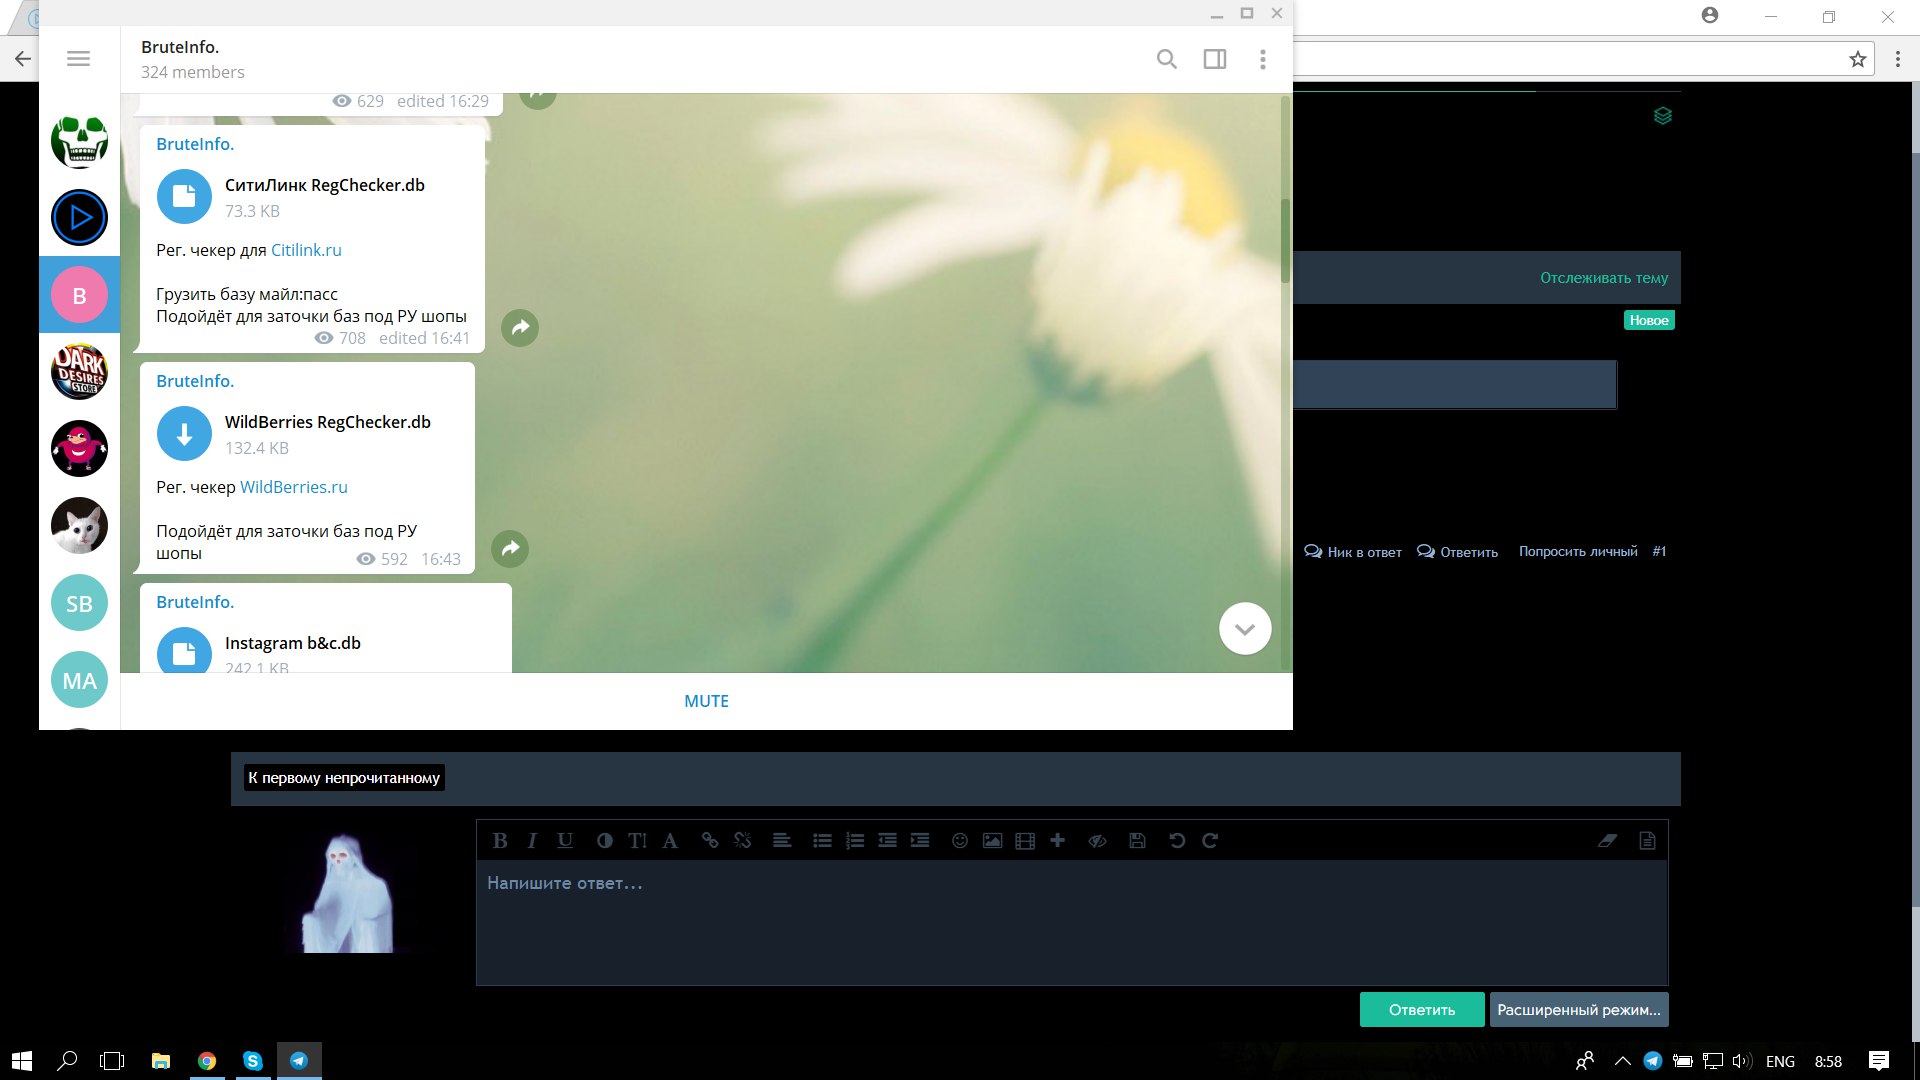Open channel three-dot options menu
Viewport: 1920px width, 1080px height.
coord(1262,59)
